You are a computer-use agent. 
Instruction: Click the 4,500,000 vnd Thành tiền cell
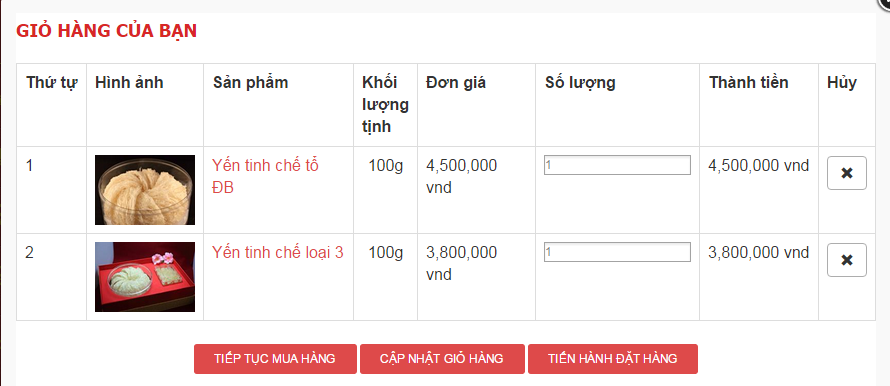pos(758,166)
